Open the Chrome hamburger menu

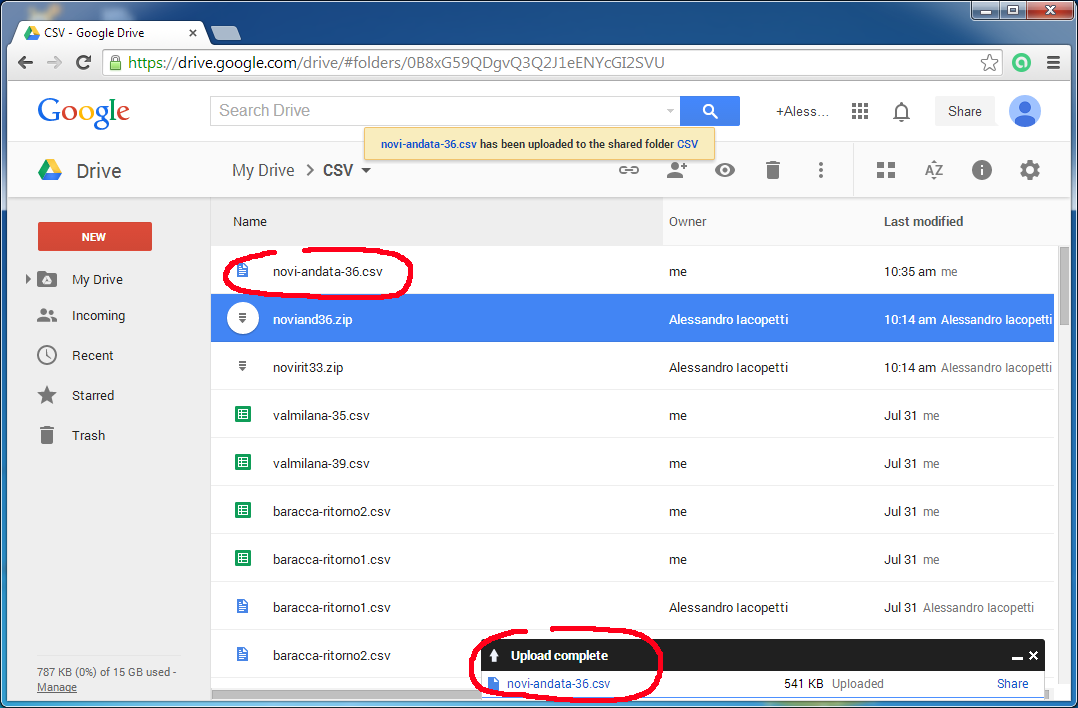point(1053,63)
